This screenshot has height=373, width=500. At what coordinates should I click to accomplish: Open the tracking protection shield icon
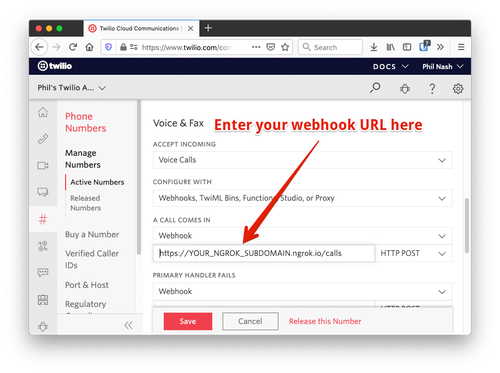click(108, 47)
